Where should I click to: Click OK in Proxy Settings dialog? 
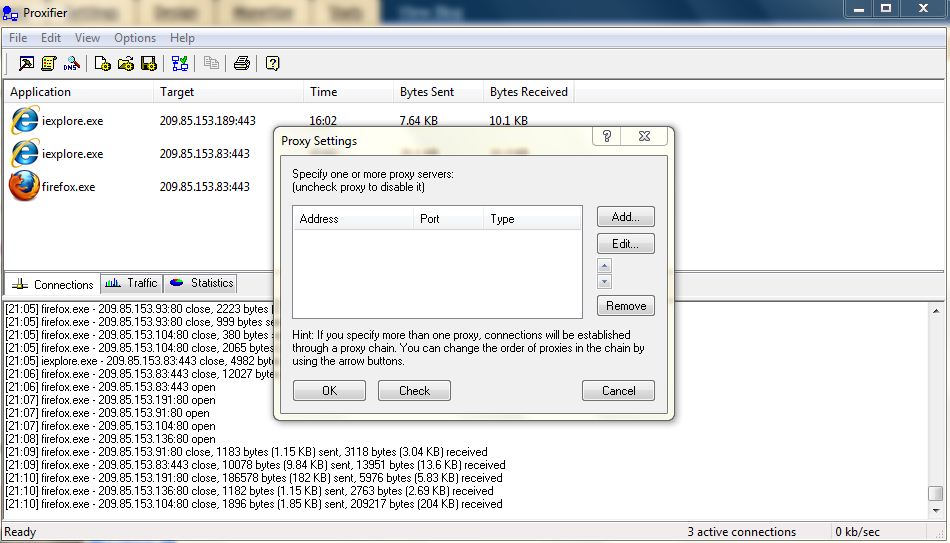click(x=329, y=390)
